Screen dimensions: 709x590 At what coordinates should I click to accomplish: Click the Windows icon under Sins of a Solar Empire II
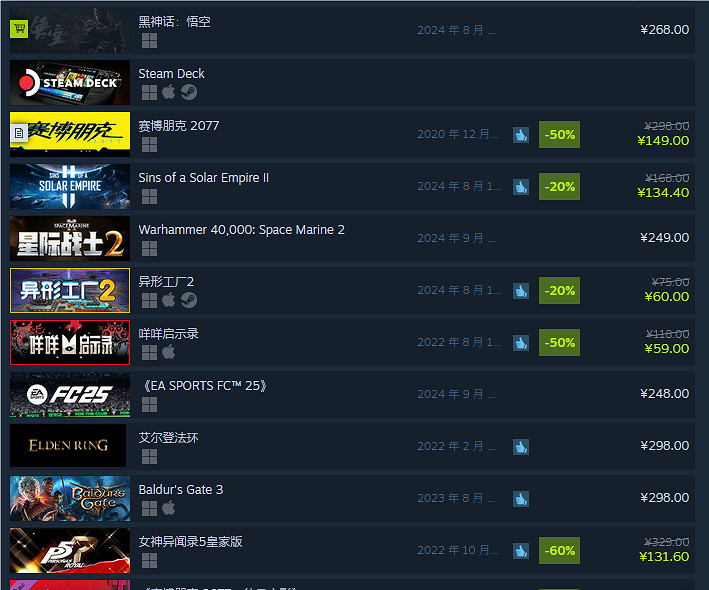tap(149, 197)
